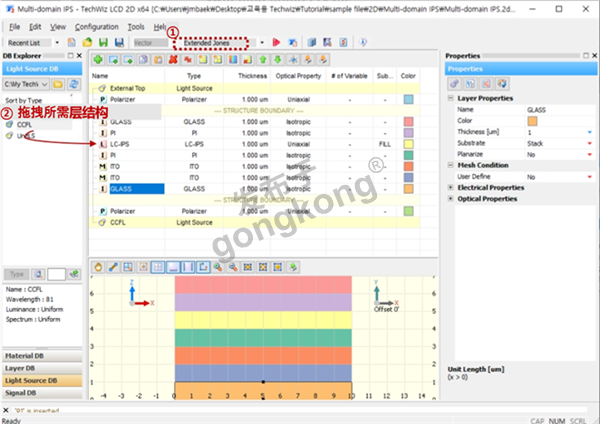Toggle the axis display button in view toolbar
The height and width of the screenshot is (424, 600).
click(203, 267)
